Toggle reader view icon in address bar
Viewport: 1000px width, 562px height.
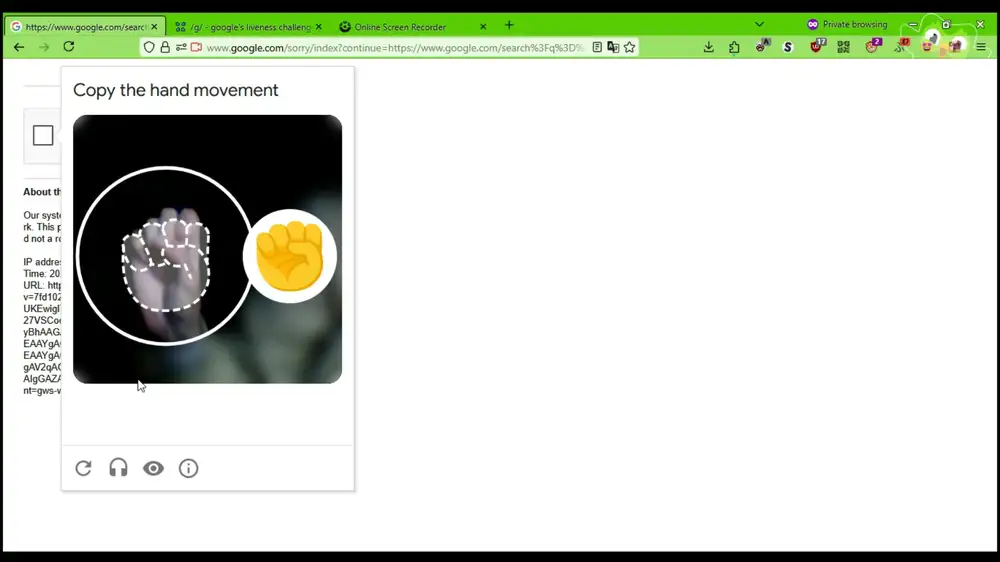(597, 47)
